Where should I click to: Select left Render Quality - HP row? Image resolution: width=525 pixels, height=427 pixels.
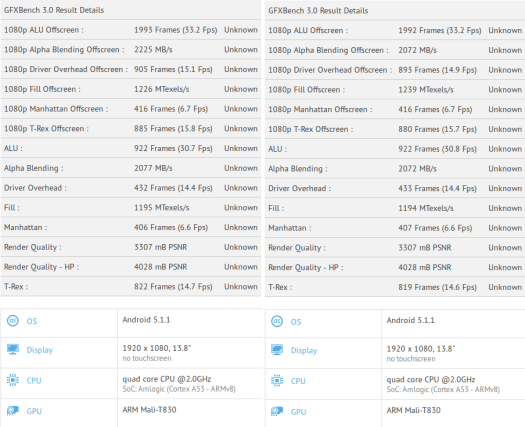[x=131, y=267]
